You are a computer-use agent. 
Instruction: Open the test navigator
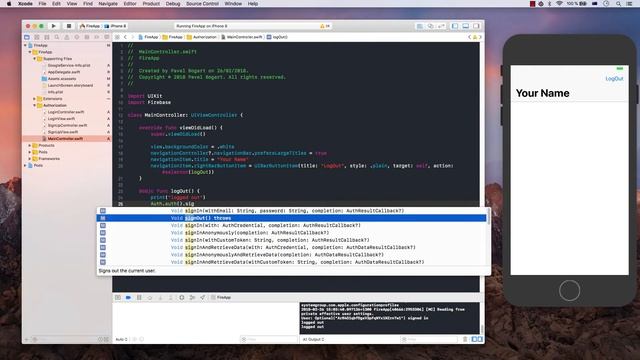tap(77, 37)
